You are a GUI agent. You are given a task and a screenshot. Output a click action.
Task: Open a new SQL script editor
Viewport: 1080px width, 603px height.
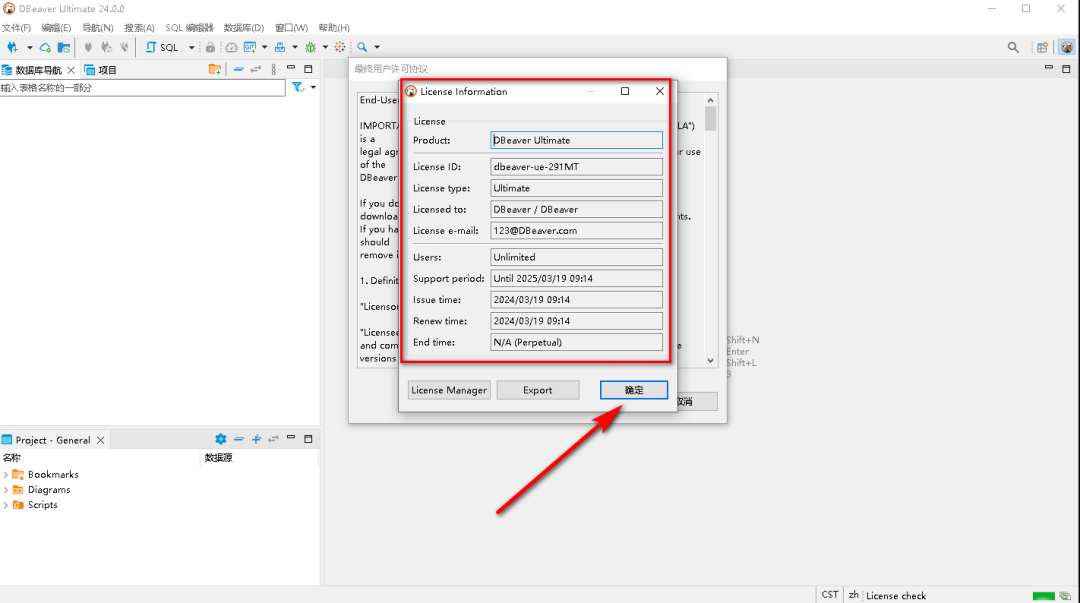[x=162, y=48]
